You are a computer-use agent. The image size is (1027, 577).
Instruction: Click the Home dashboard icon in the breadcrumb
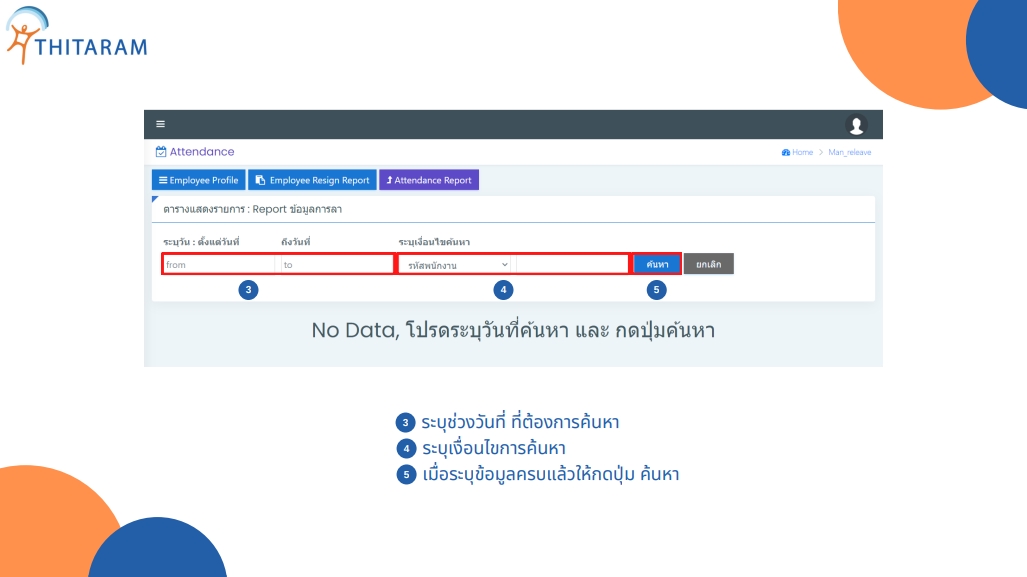786,152
